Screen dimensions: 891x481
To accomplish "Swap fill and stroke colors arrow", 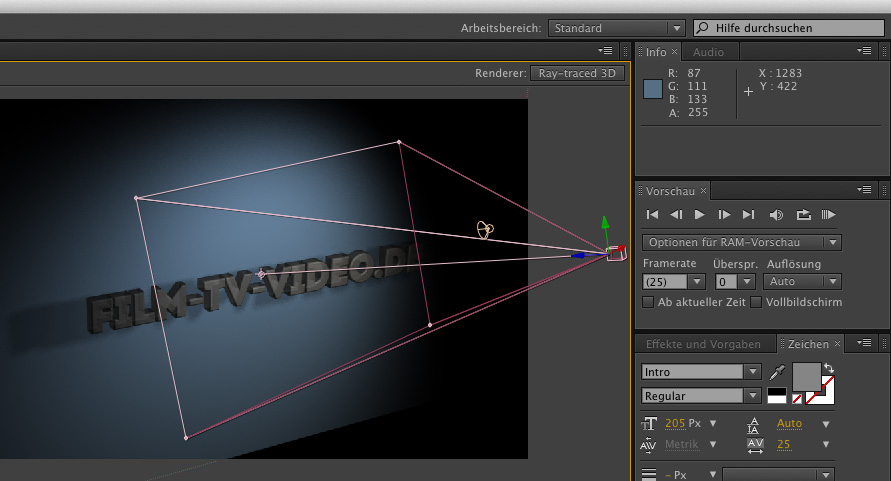I will (x=827, y=368).
